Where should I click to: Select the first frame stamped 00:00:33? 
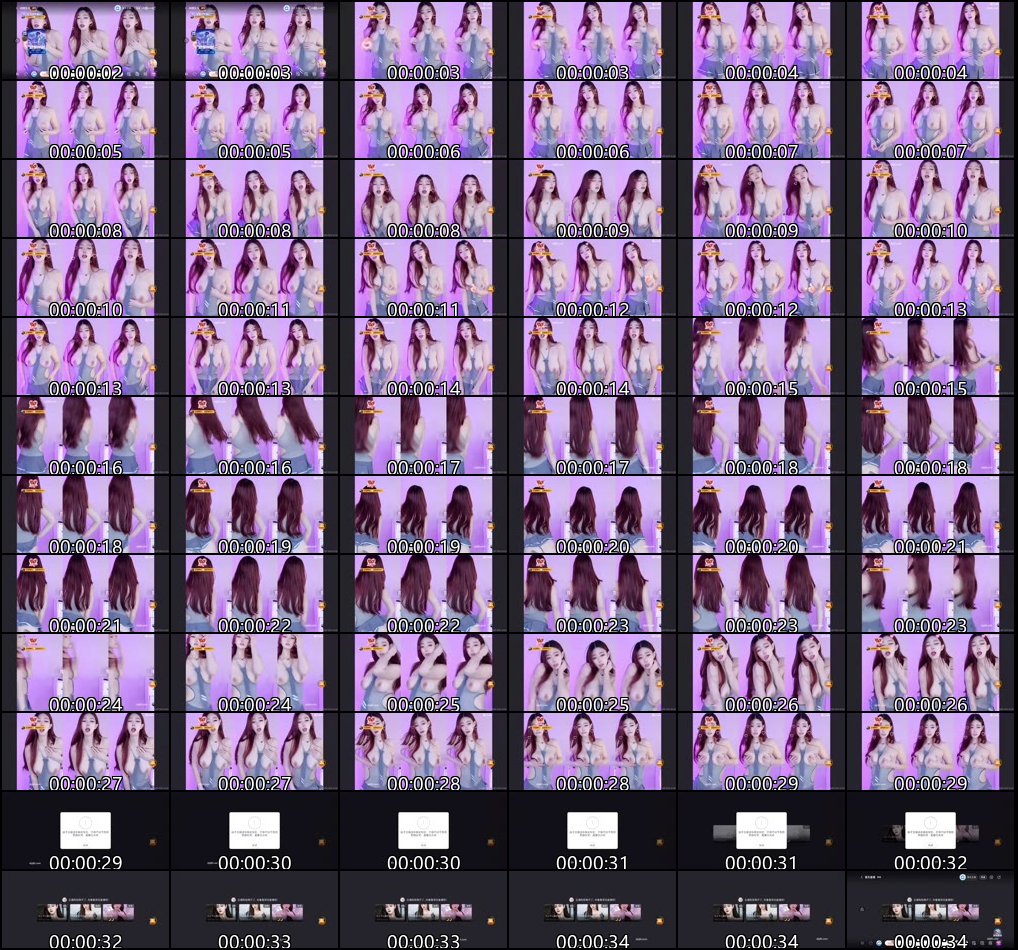[x=254, y=909]
